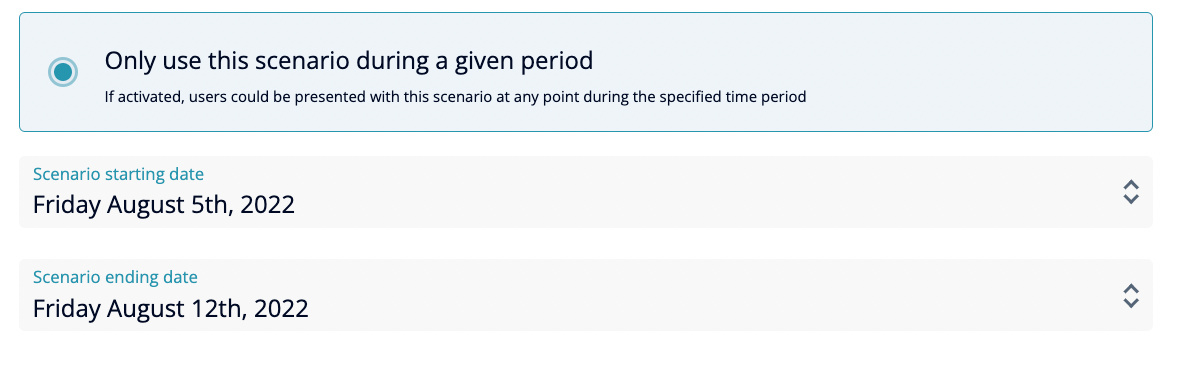Click the 'Friday August 12th, 2022' value
This screenshot has height=380, width=1186.
pos(170,308)
